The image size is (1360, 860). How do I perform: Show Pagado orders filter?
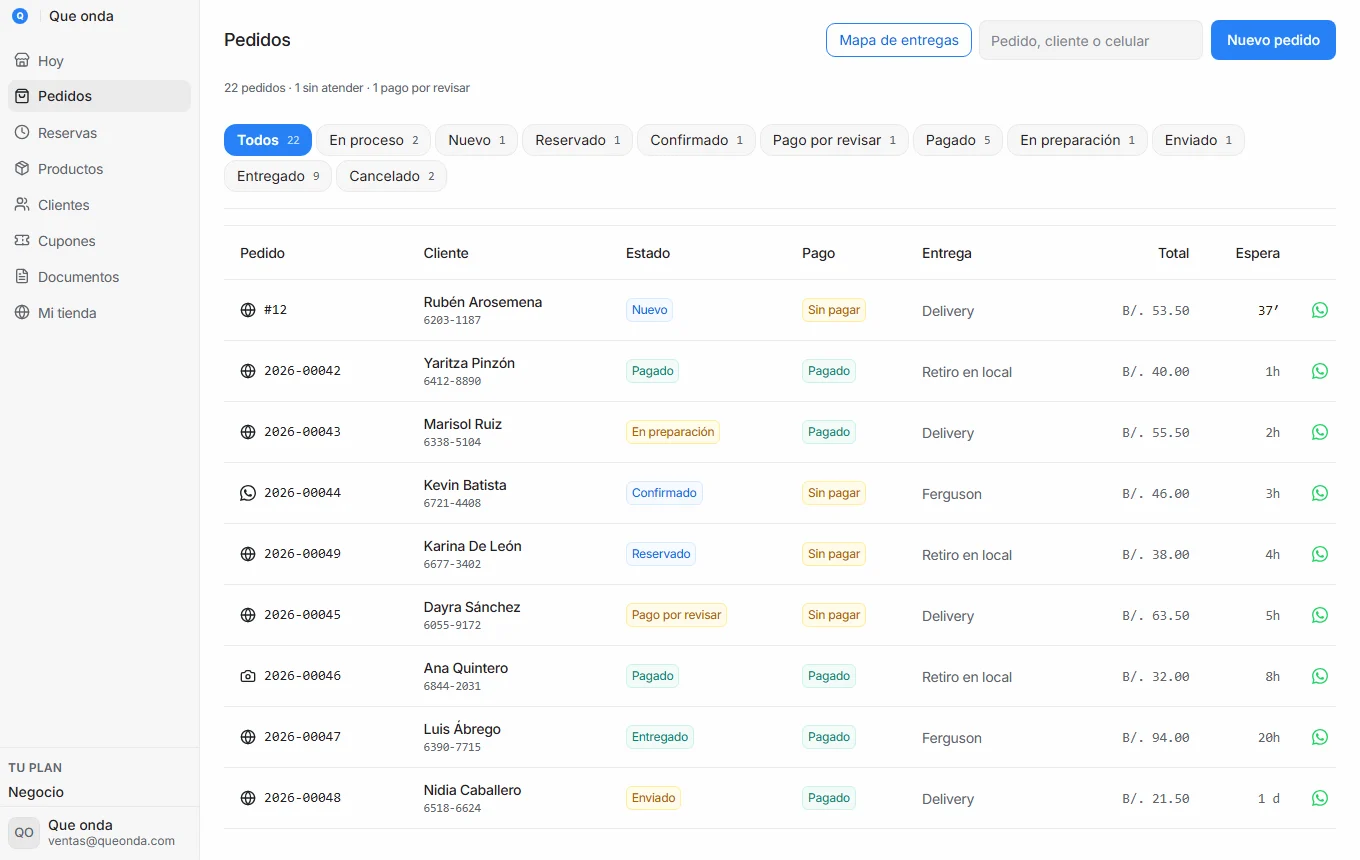958,140
